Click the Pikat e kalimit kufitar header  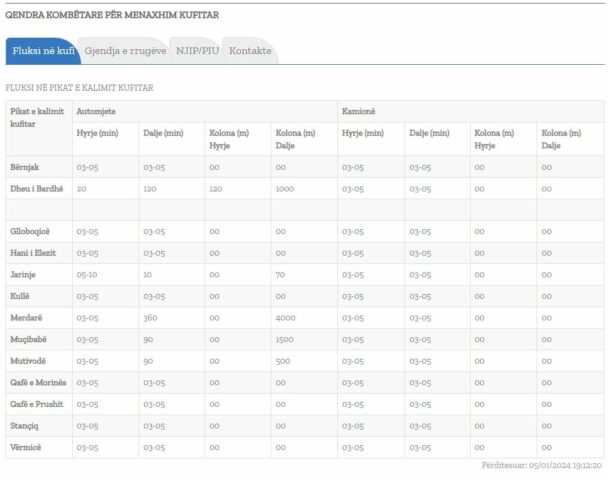pos(36,117)
